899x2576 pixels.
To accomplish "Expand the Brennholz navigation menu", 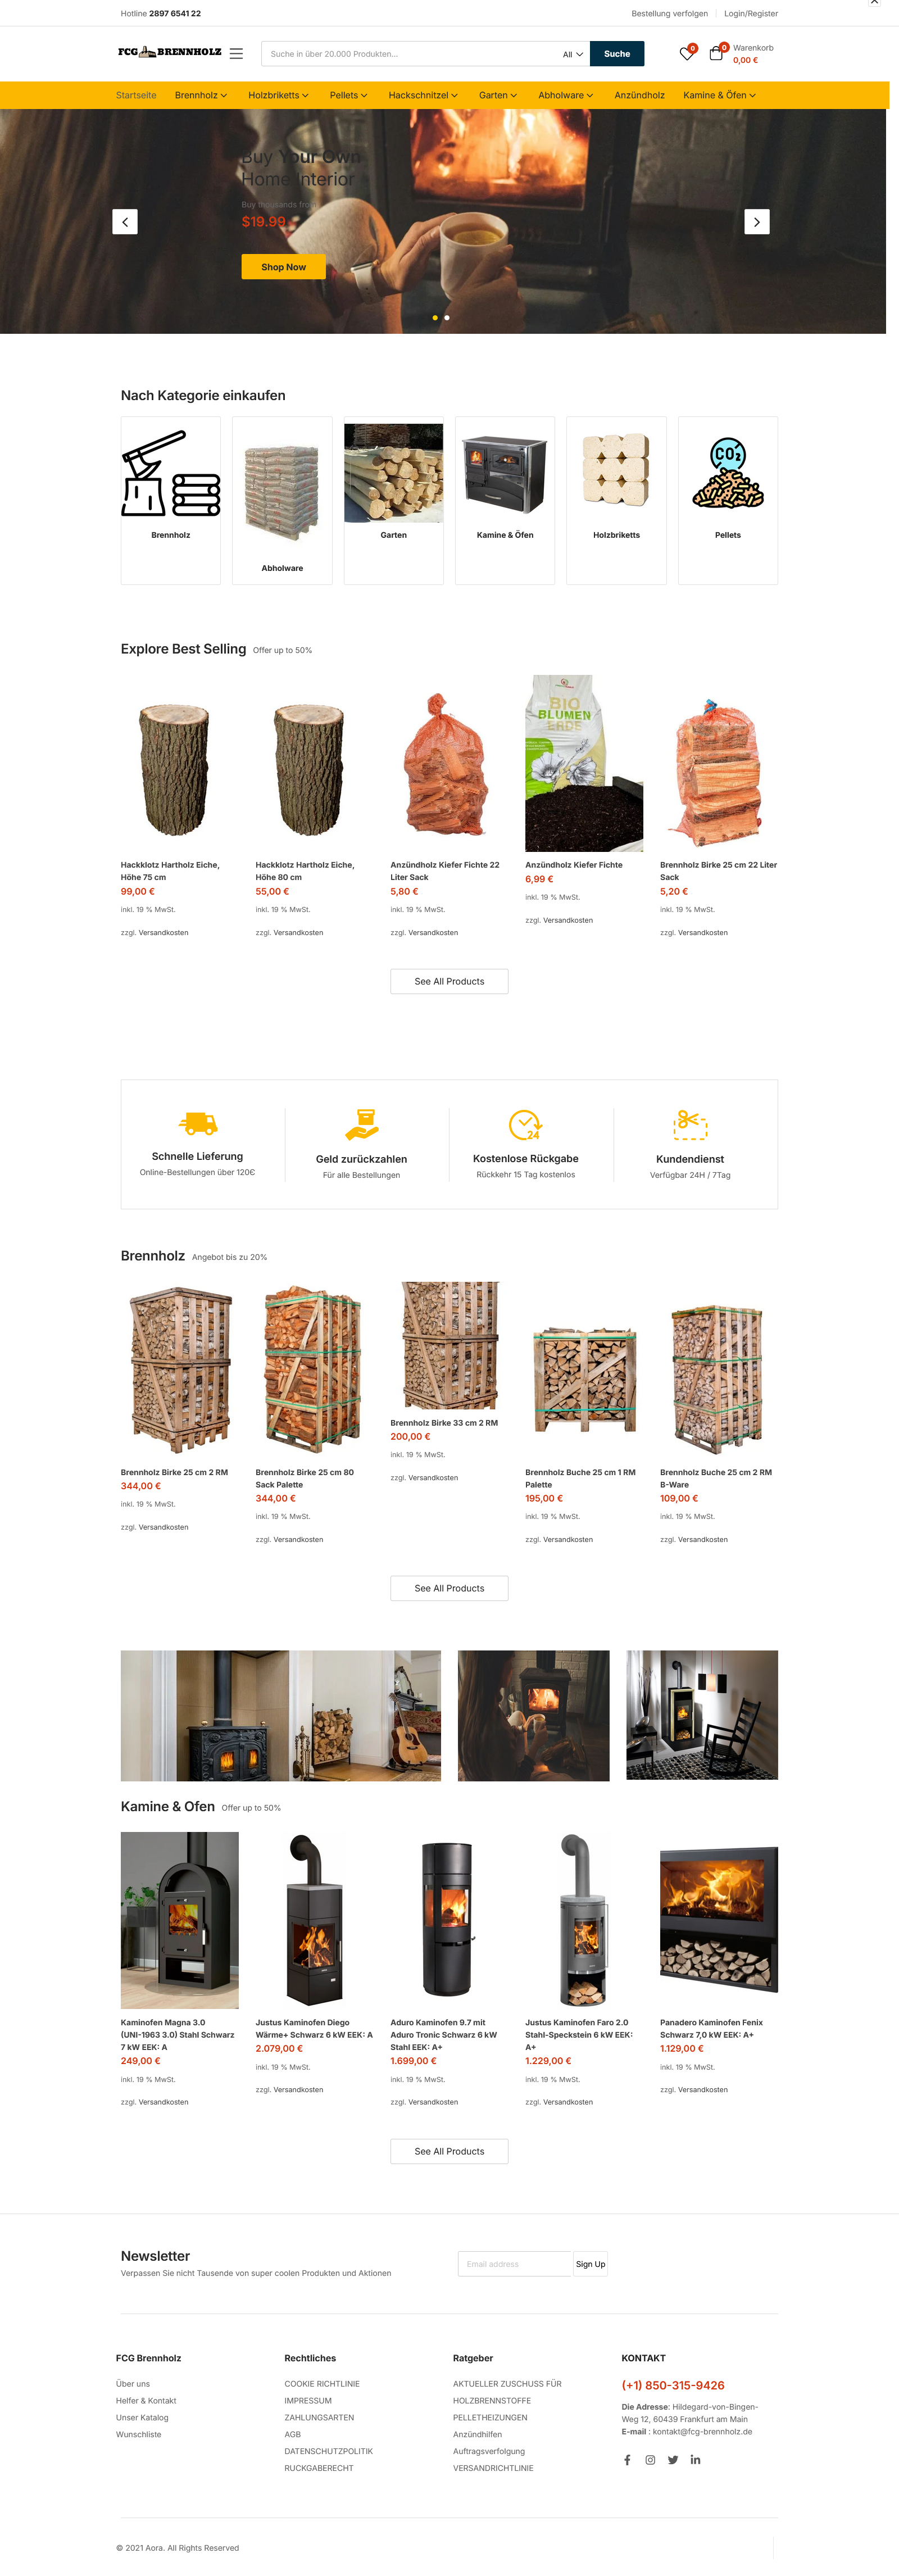I will [201, 95].
